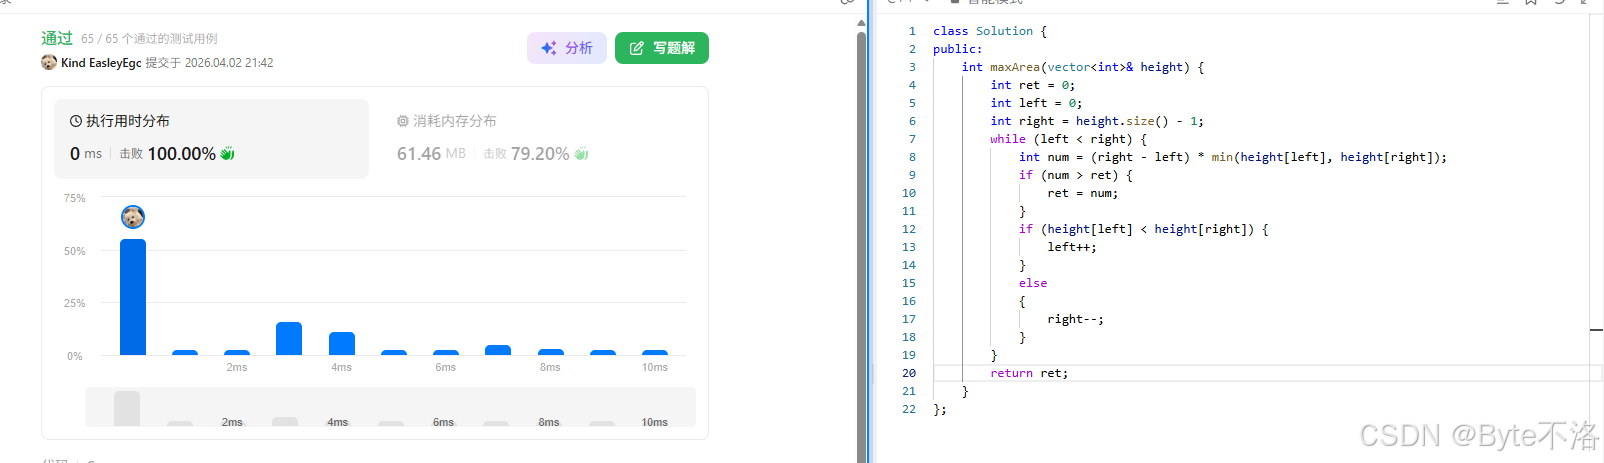
Task: Click the chip icon beside 消耗内存分布
Action: (403, 121)
